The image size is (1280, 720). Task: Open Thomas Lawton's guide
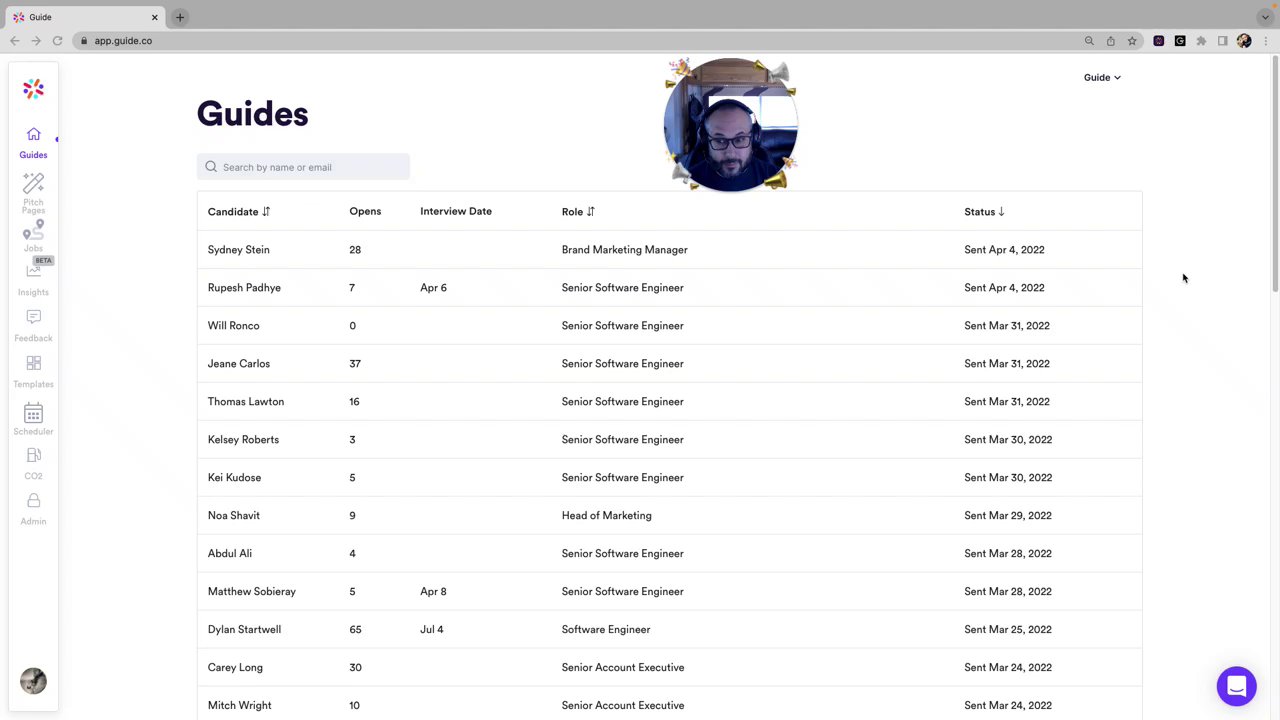tap(669, 402)
